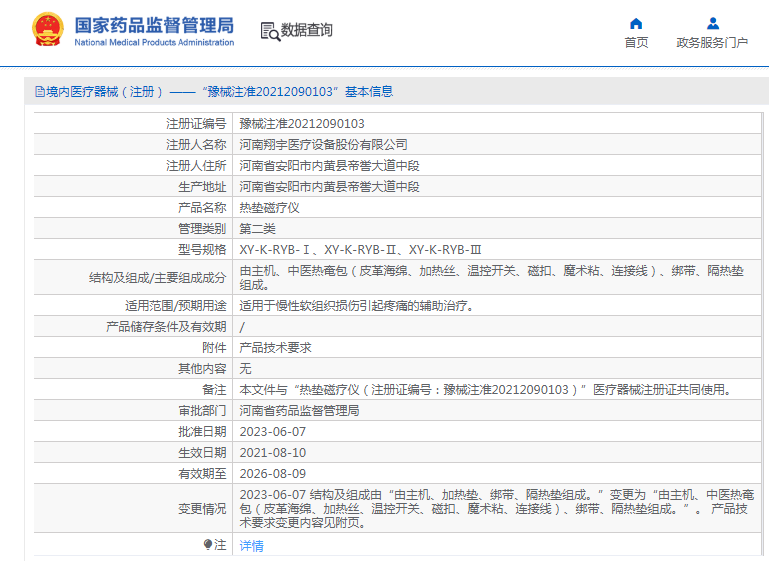Click effective date 2021-08-10

click(273, 453)
